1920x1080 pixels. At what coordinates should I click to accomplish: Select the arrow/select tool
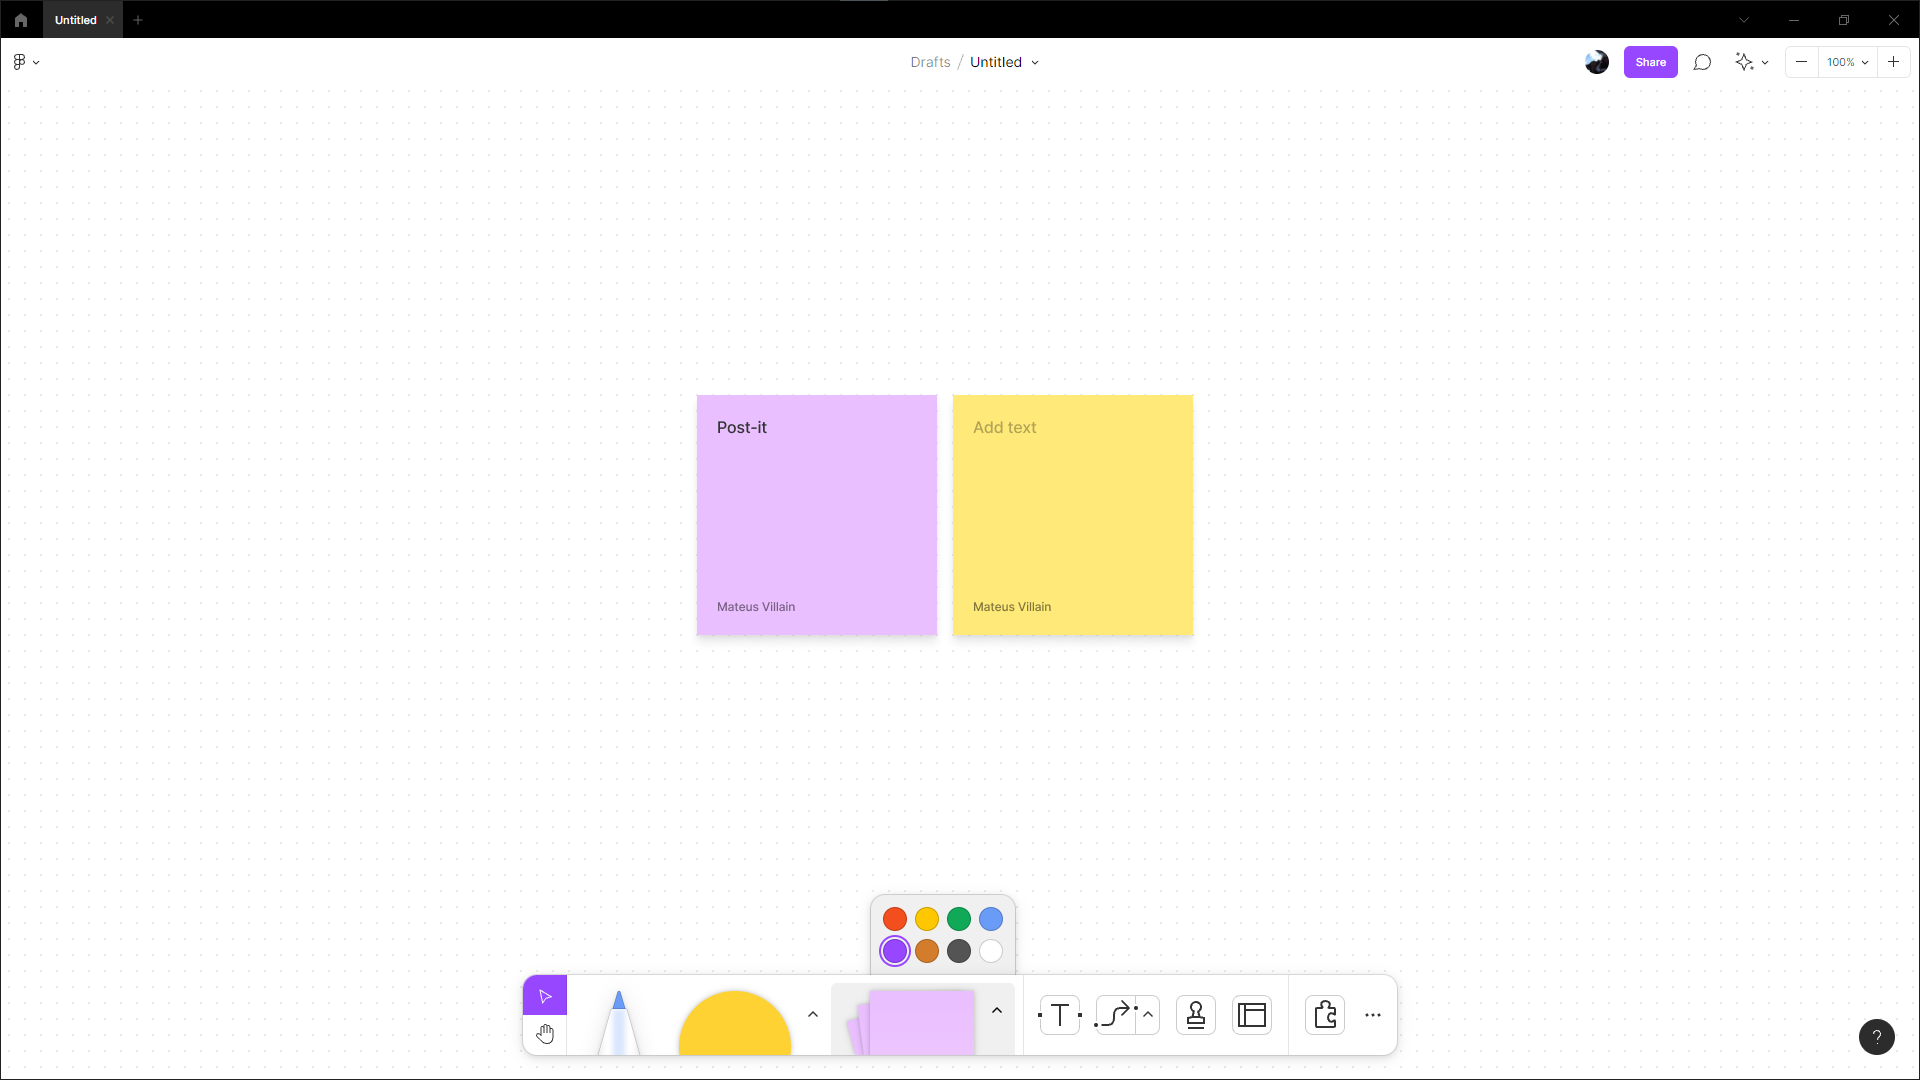(546, 996)
